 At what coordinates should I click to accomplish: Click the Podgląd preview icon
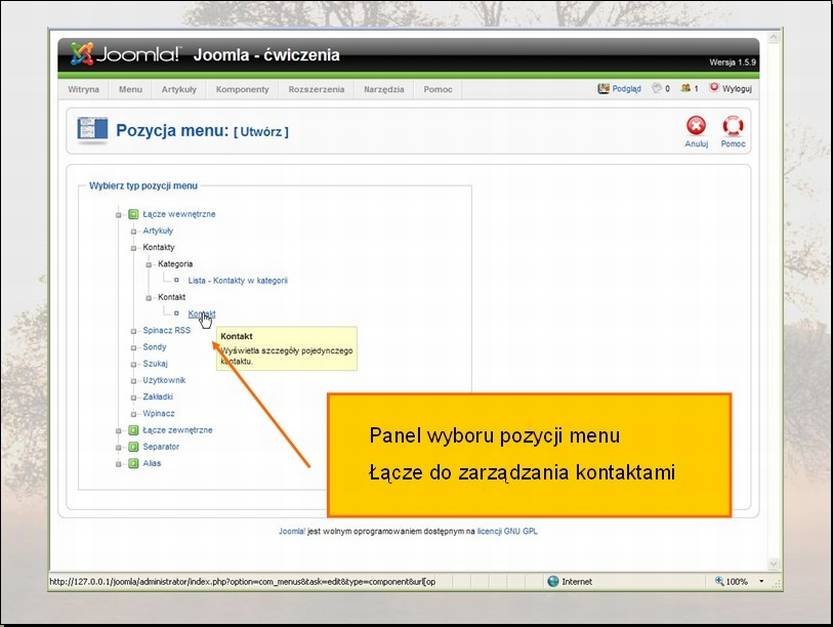[604, 89]
